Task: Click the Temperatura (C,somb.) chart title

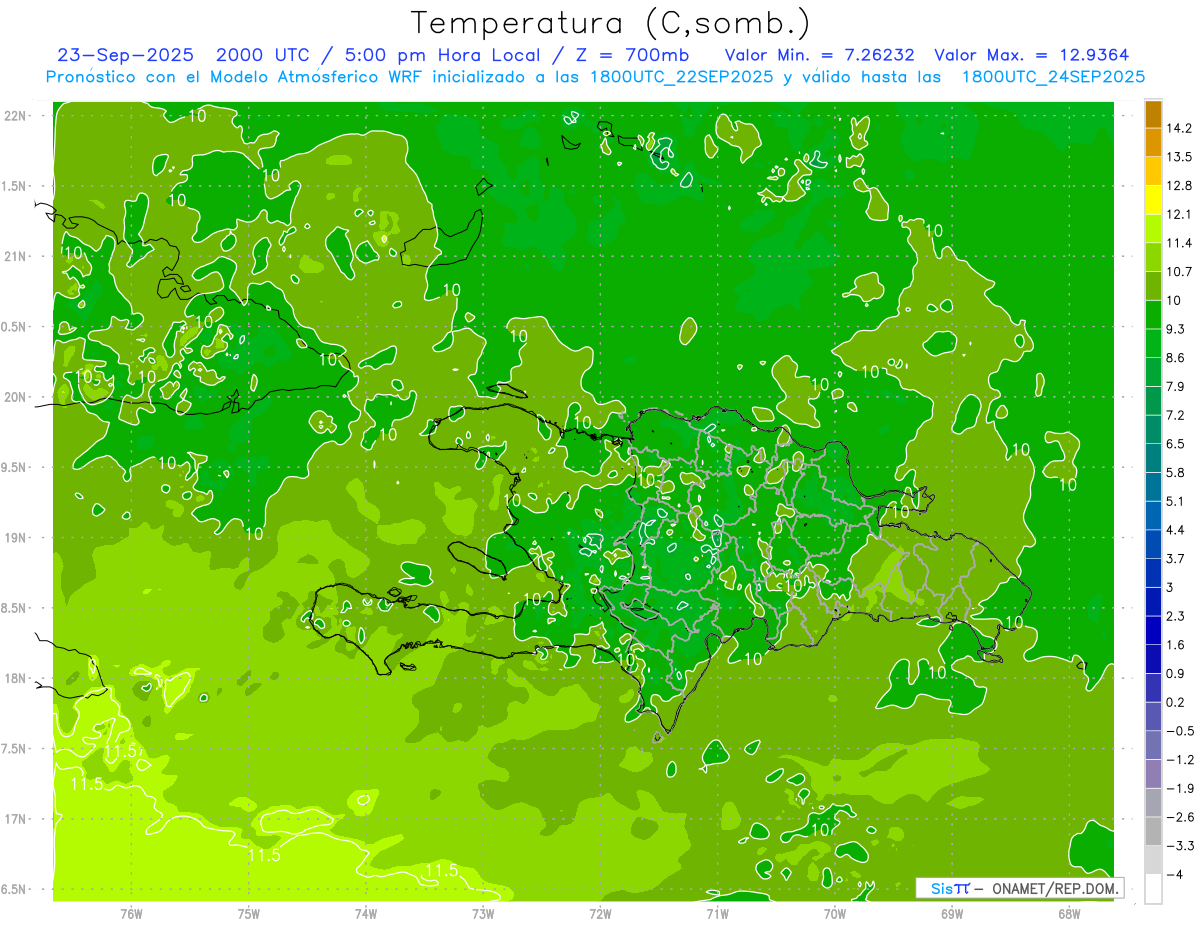Action: click(610, 22)
